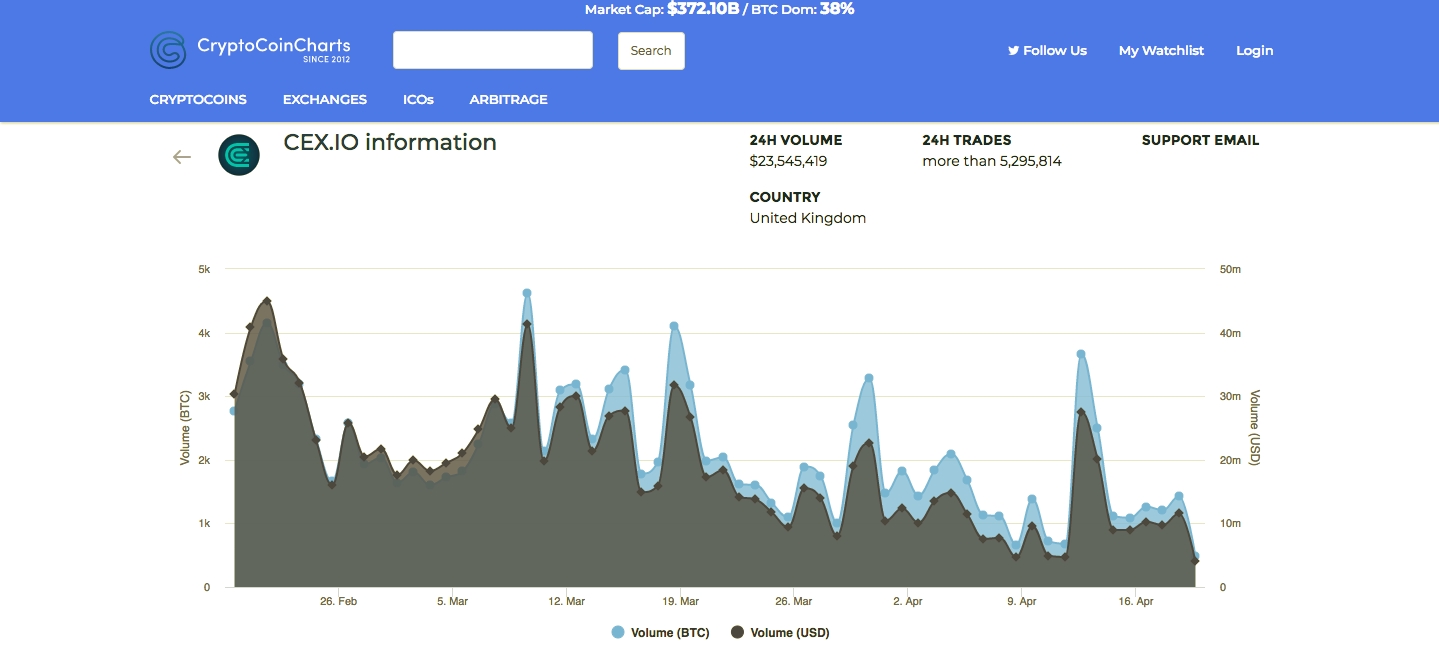This screenshot has height=659, width=1439.
Task: Click the 50m USD axis tick
Action: tap(1230, 270)
